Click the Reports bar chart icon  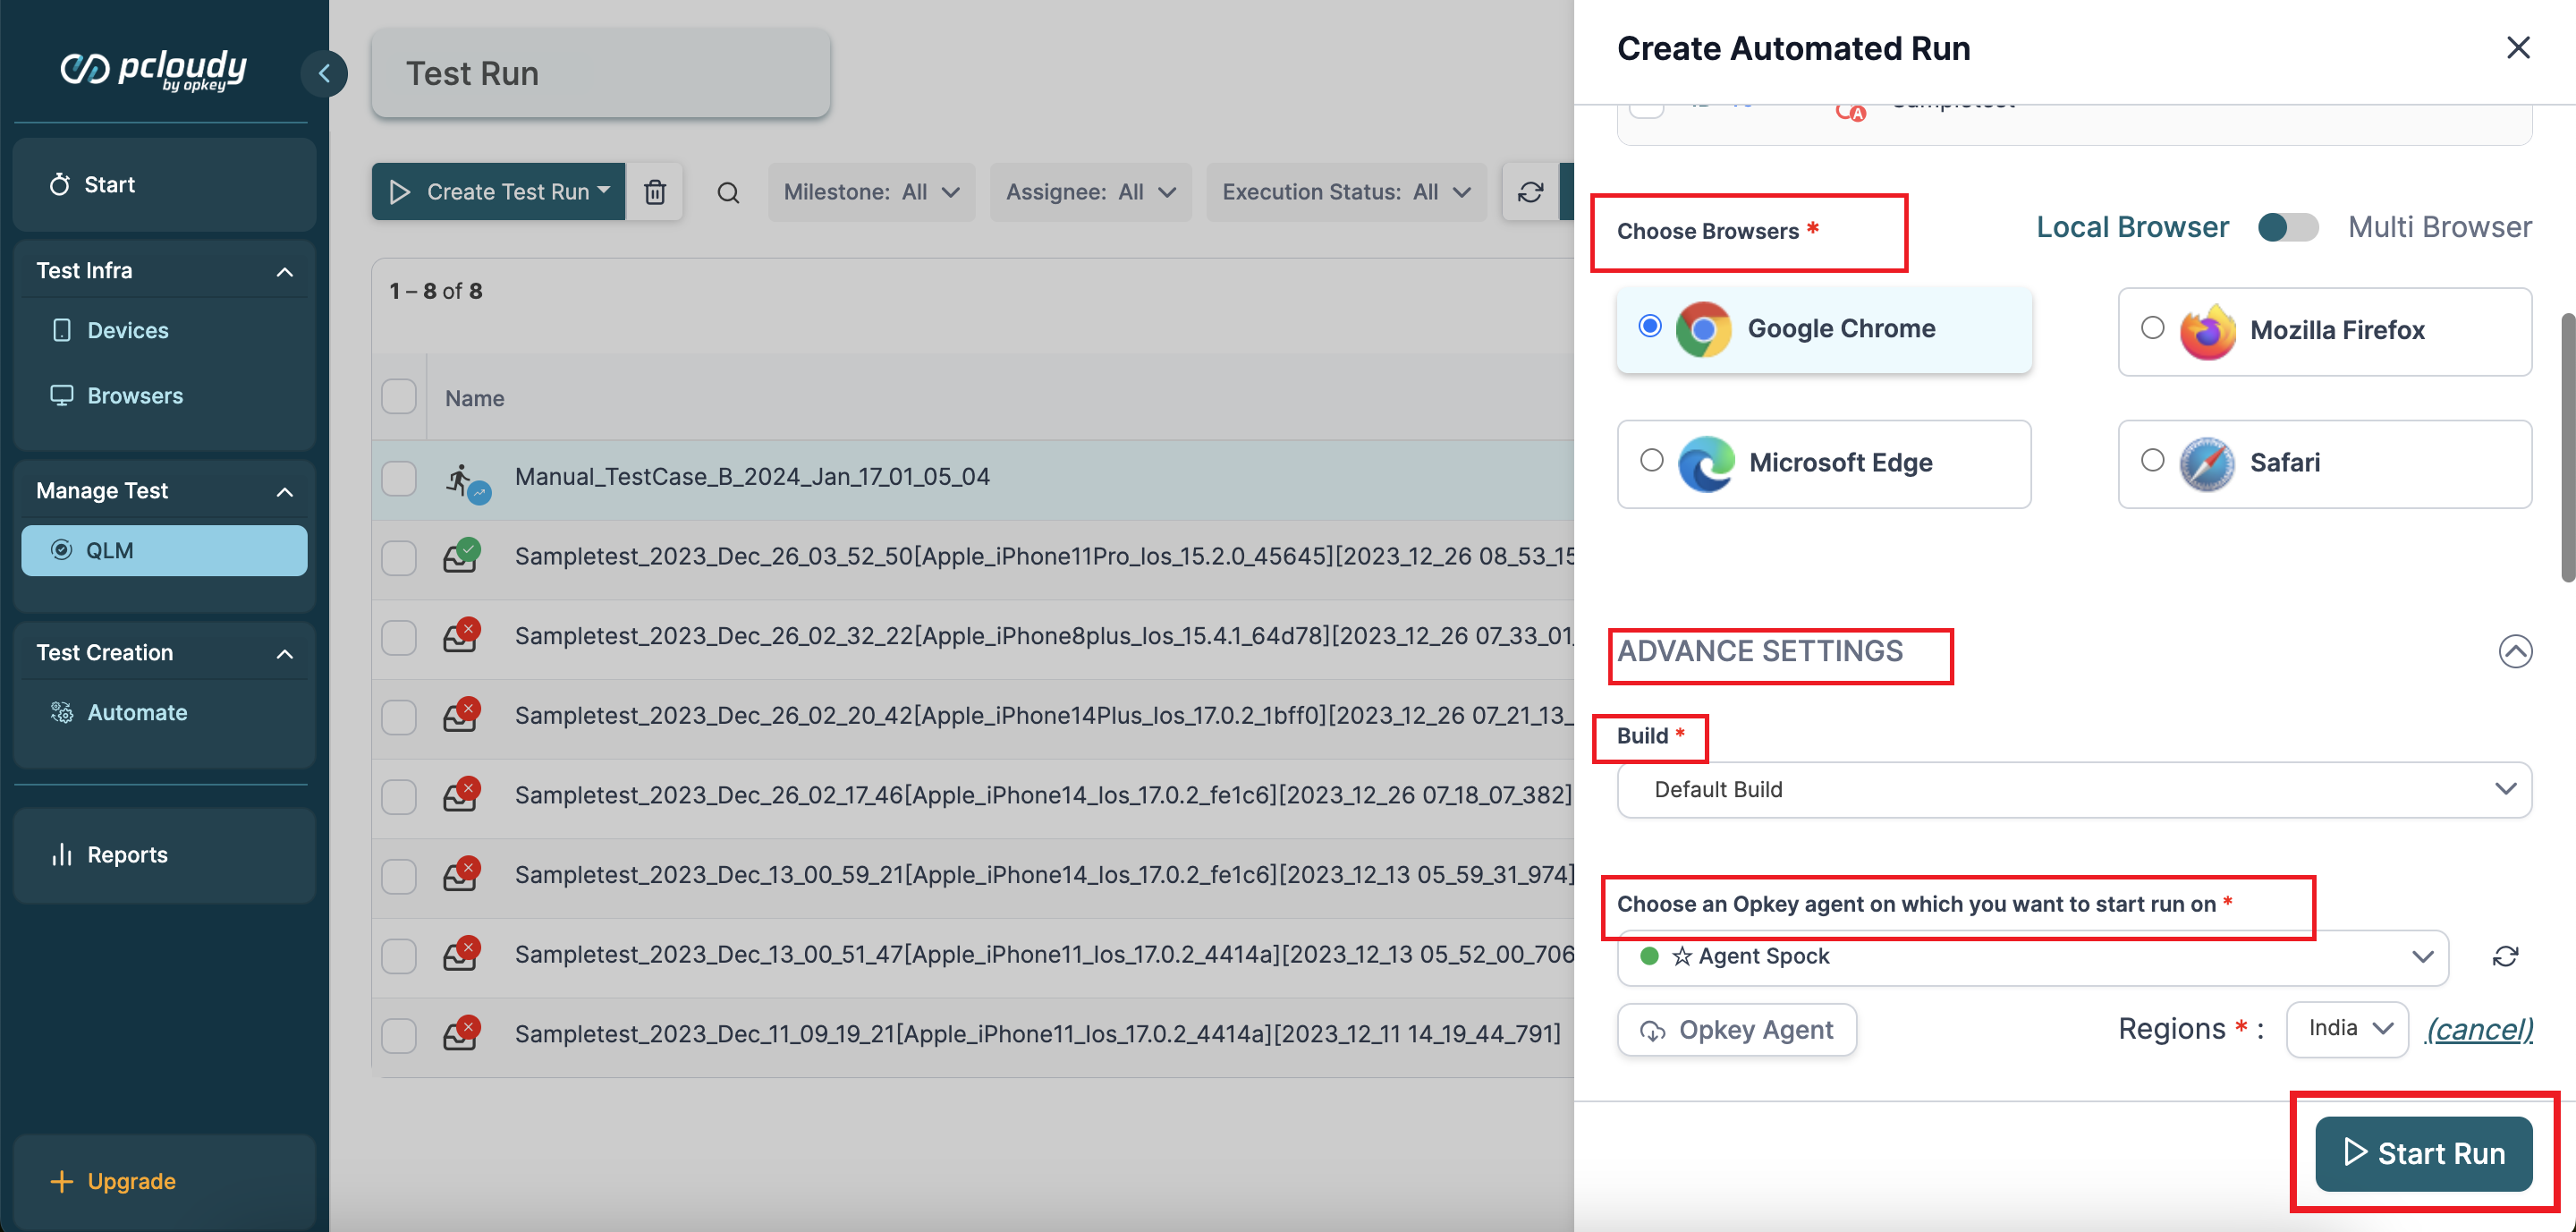click(62, 854)
